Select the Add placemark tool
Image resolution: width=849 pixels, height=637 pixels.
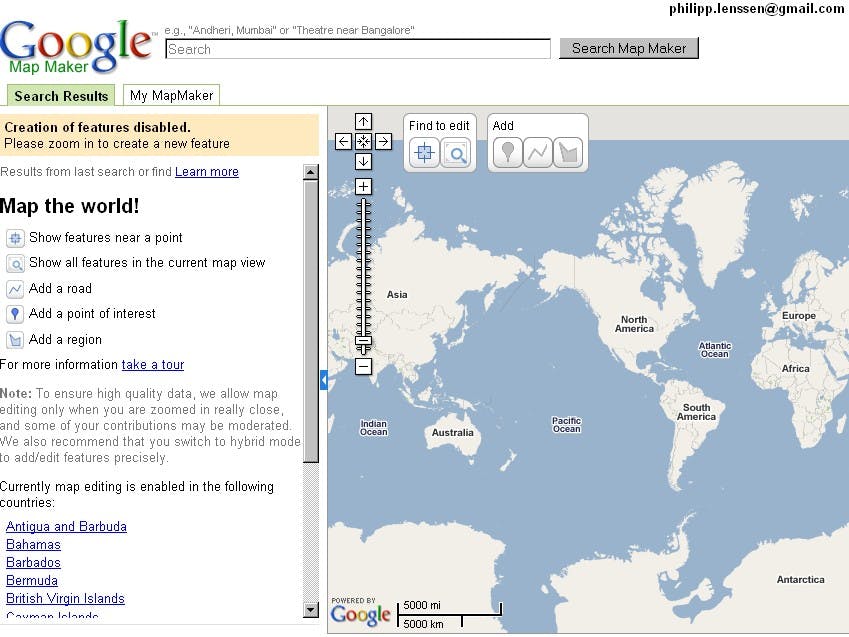(x=507, y=152)
